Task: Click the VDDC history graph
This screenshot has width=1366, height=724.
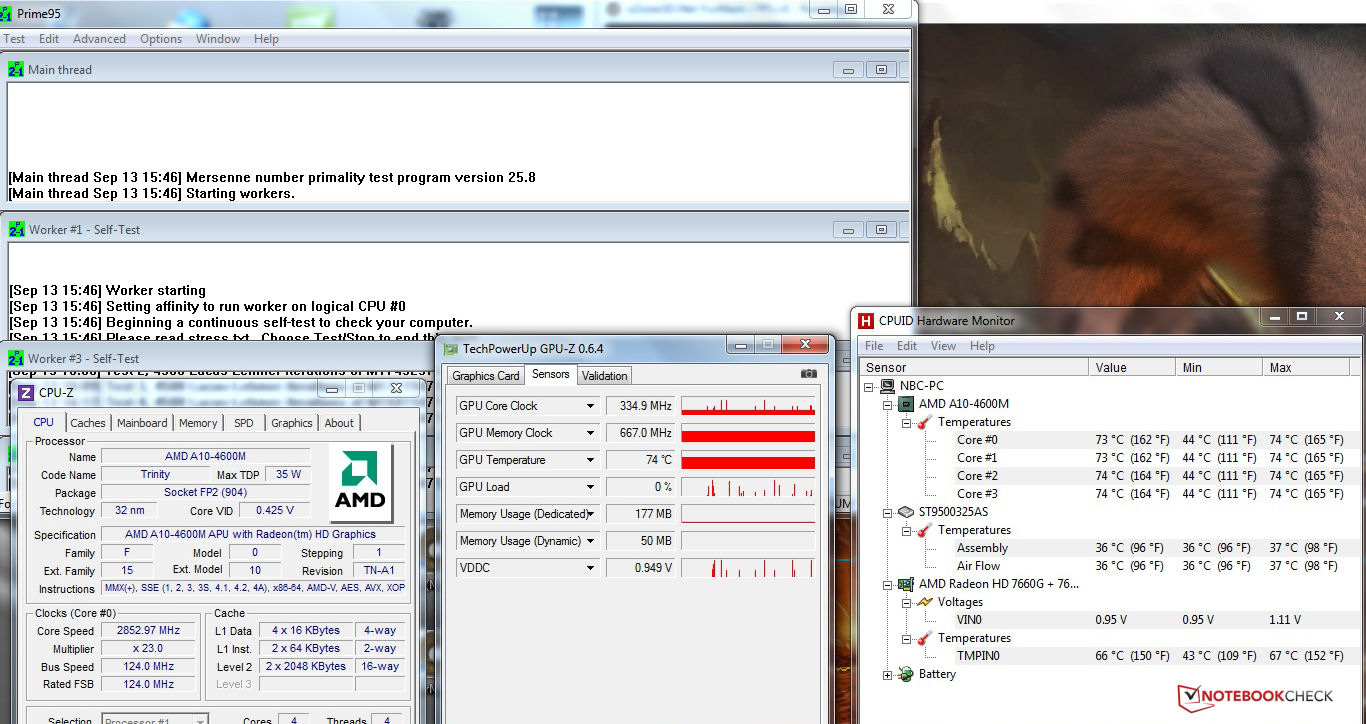Action: [748, 568]
